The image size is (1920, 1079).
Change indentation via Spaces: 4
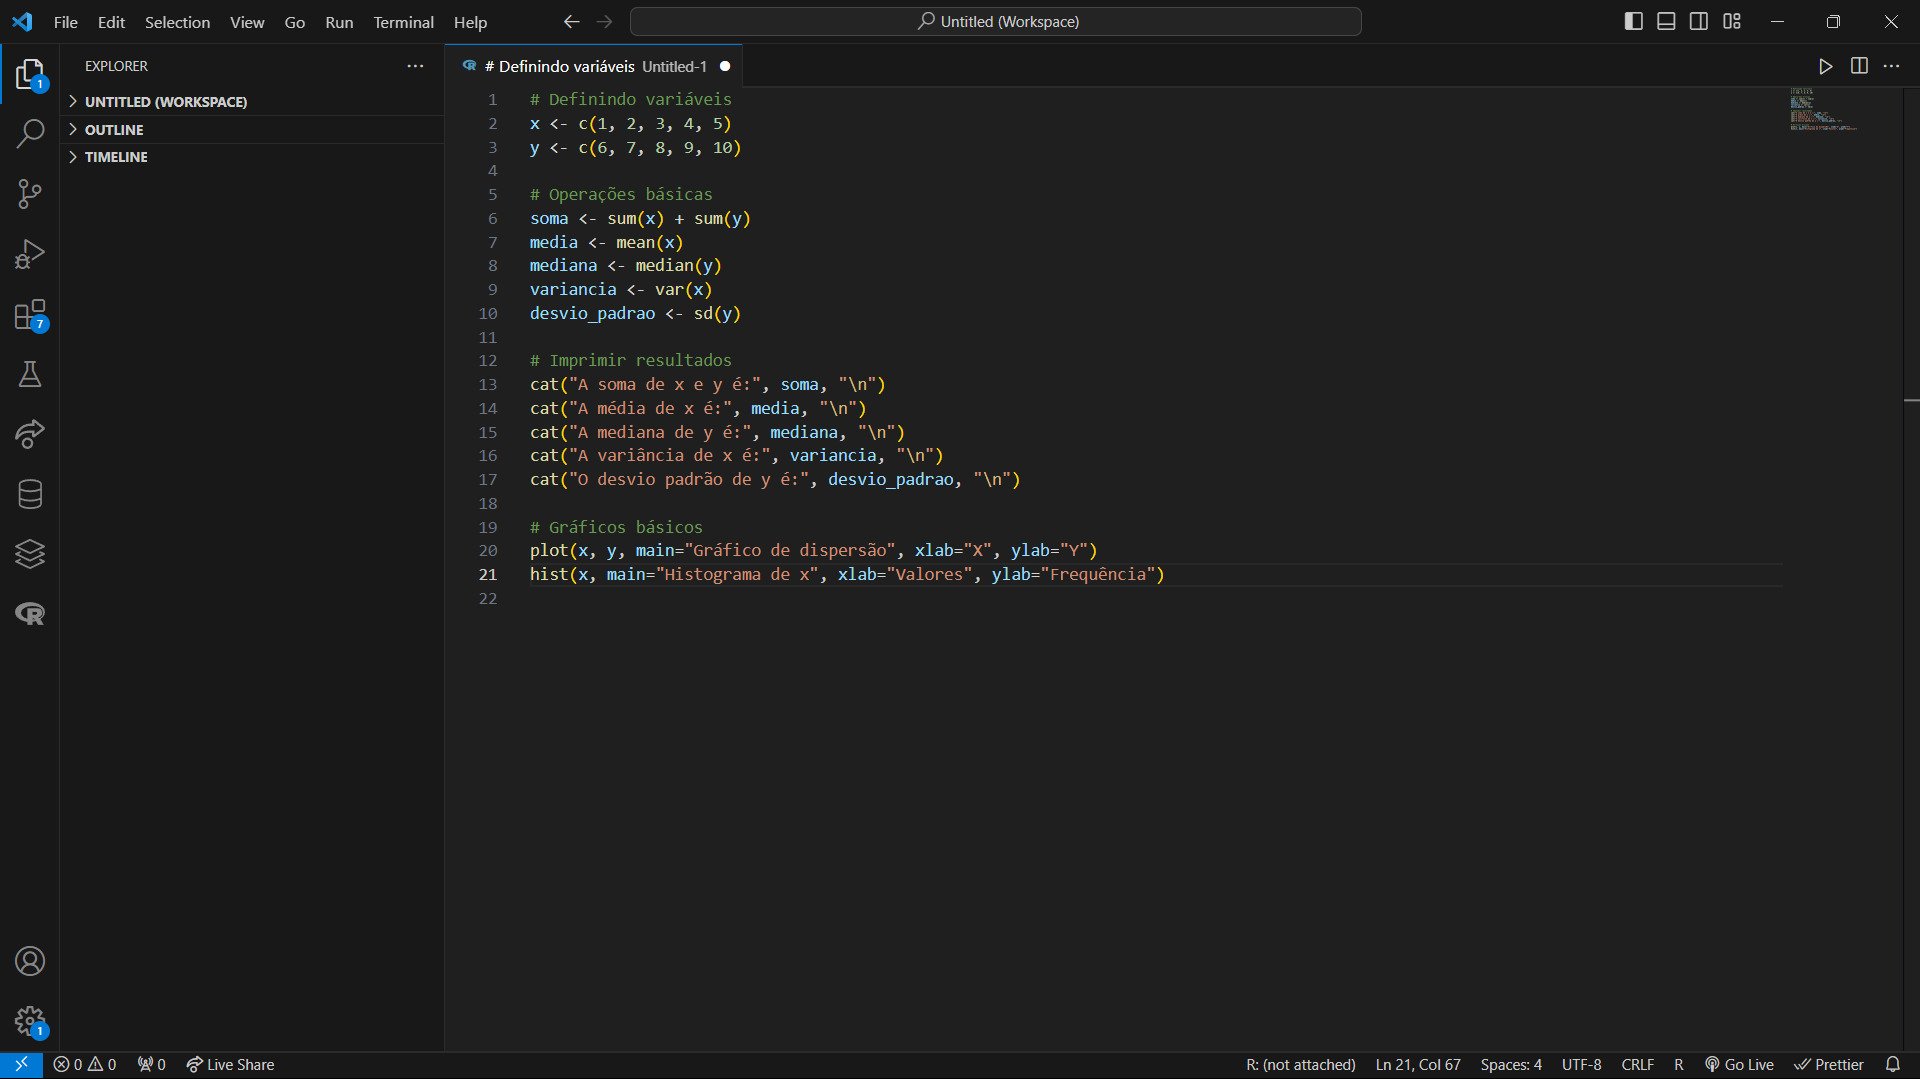point(1511,1065)
